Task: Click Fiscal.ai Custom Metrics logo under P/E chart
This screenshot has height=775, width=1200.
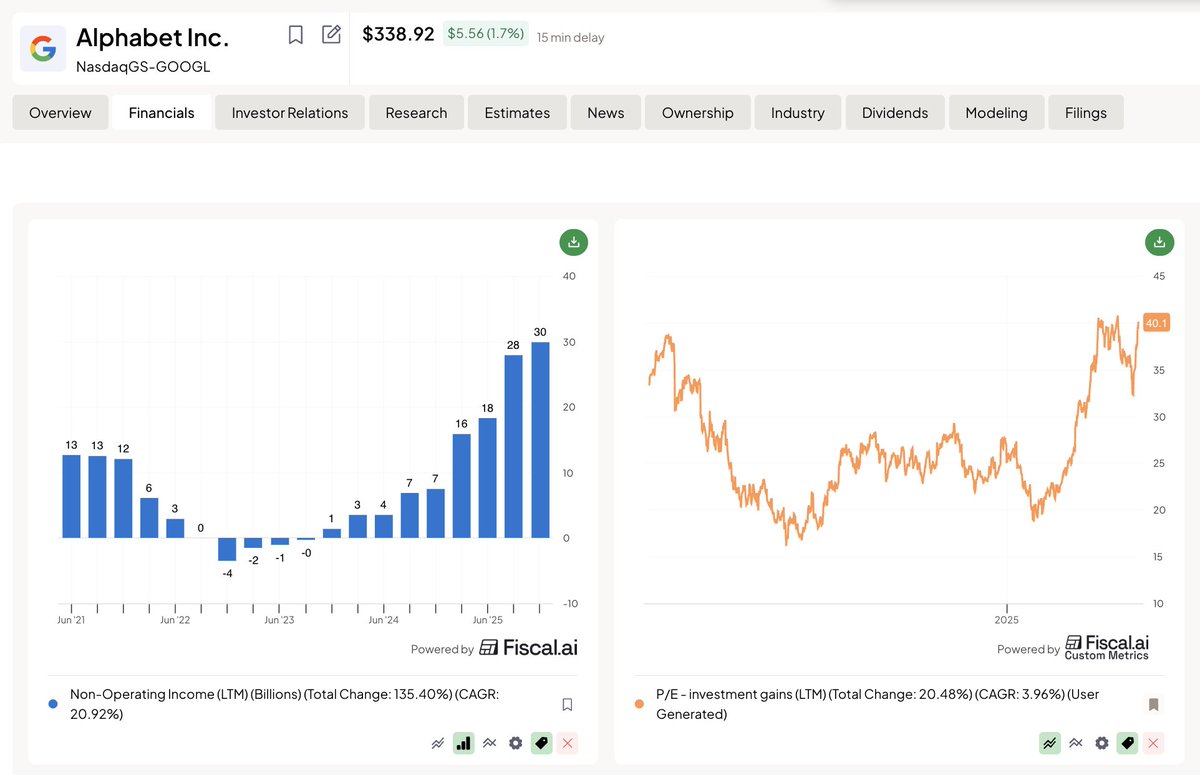Action: (1107, 647)
